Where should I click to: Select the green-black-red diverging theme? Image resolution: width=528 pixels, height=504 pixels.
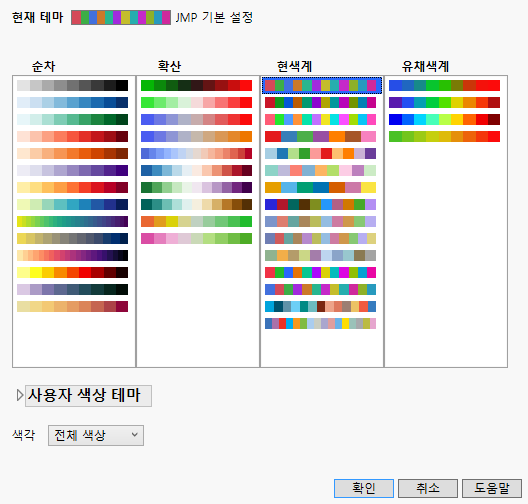point(196,86)
